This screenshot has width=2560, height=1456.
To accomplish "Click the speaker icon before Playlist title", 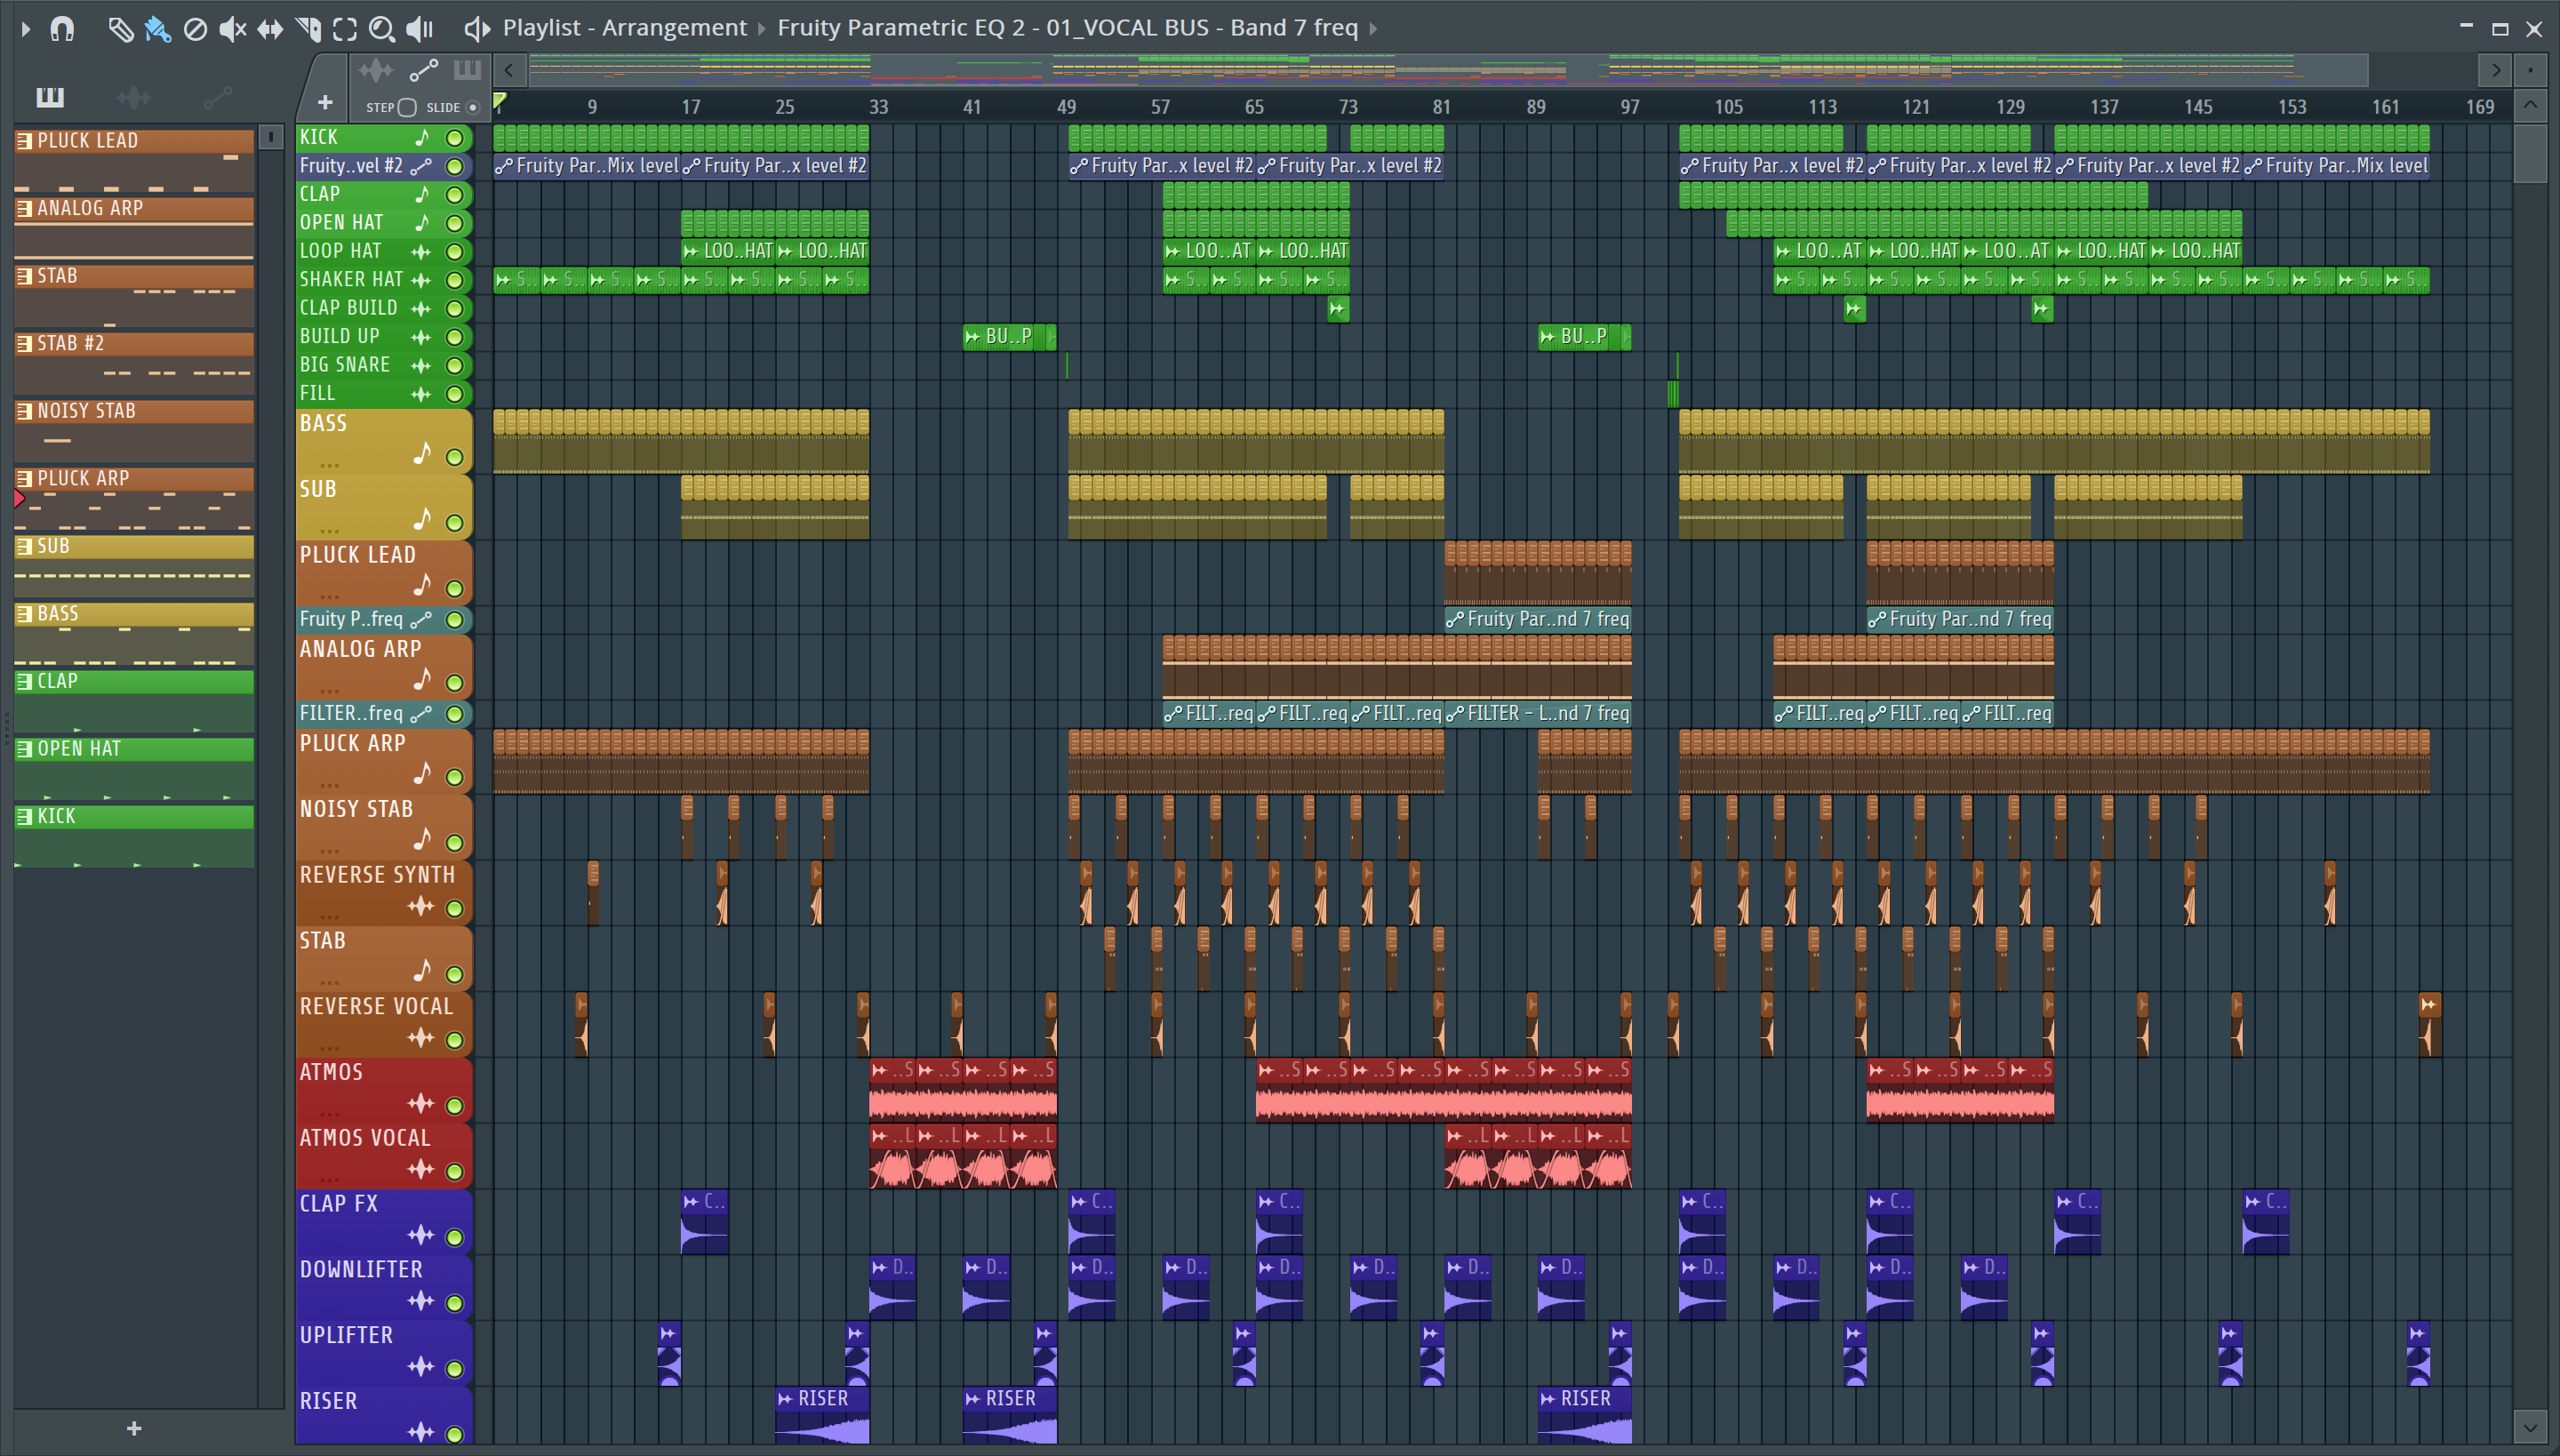I will point(477,28).
